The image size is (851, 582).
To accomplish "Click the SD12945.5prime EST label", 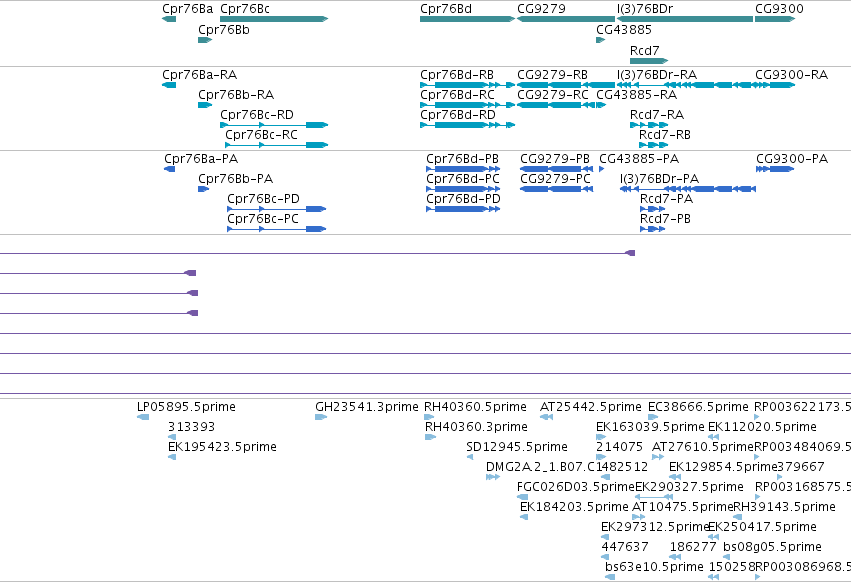I will pyautogui.click(x=517, y=447).
